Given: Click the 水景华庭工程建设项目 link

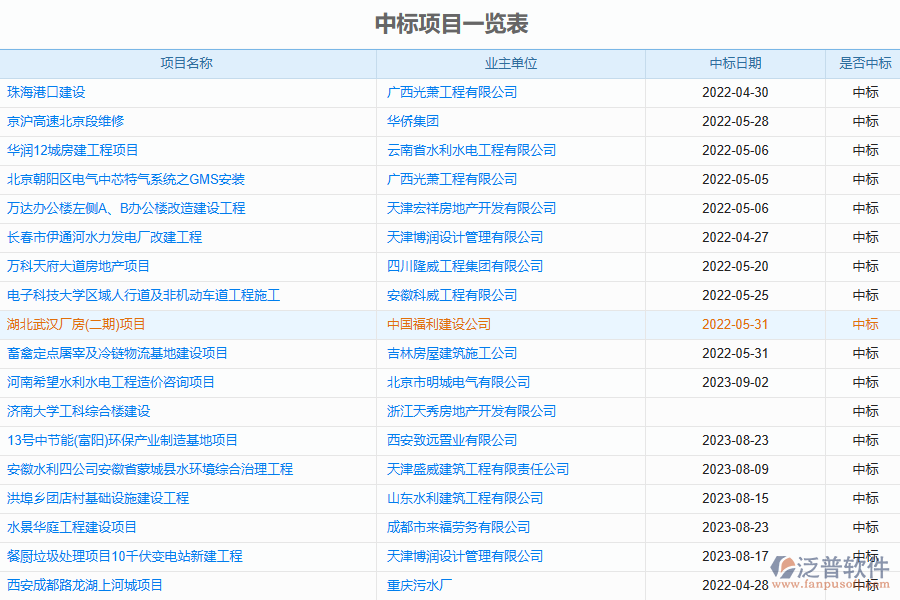Looking at the screenshot, I should [72, 527].
